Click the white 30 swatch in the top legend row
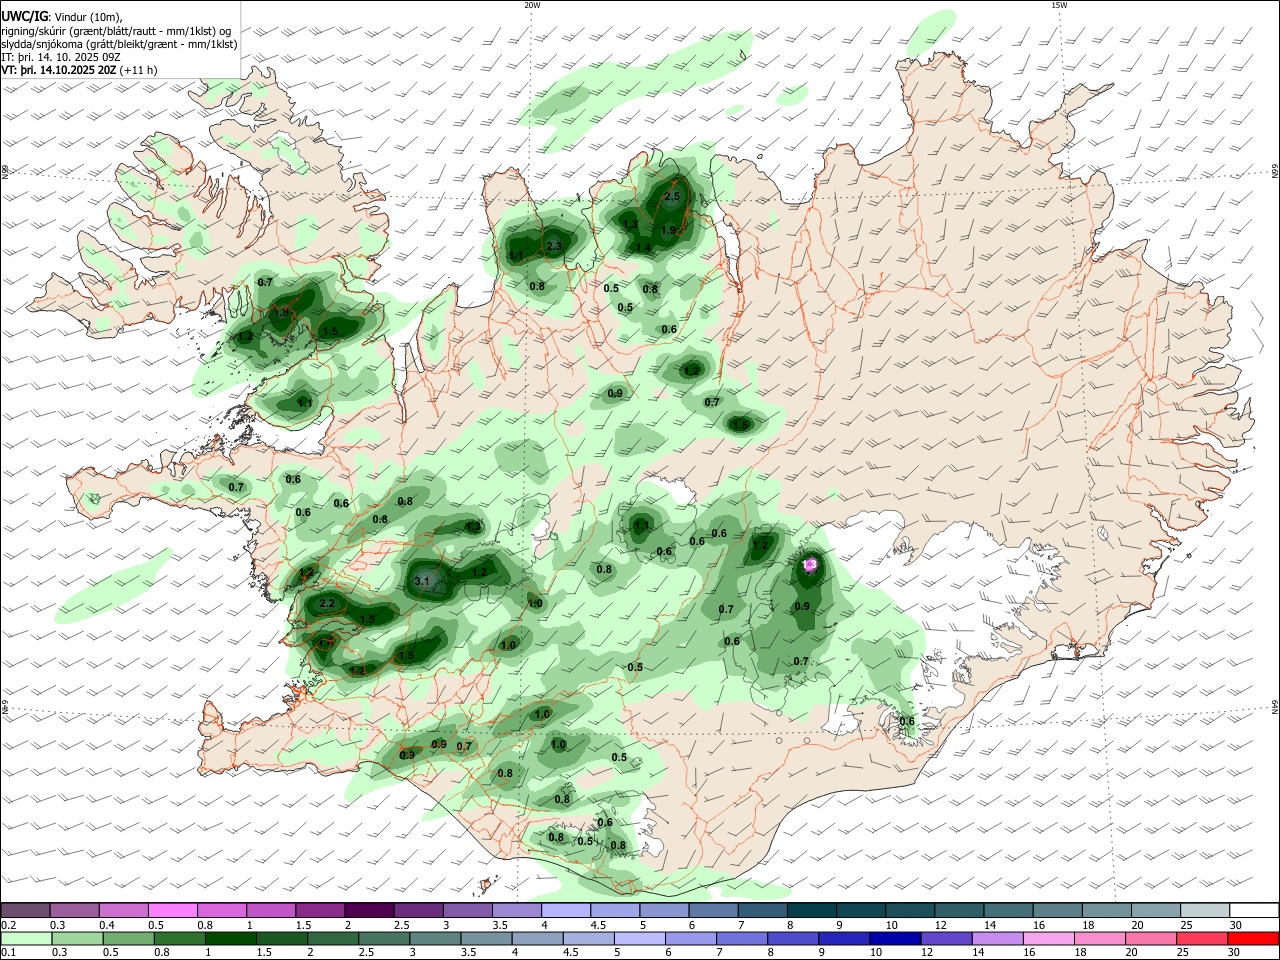Viewport: 1280px width, 960px height. click(1254, 910)
